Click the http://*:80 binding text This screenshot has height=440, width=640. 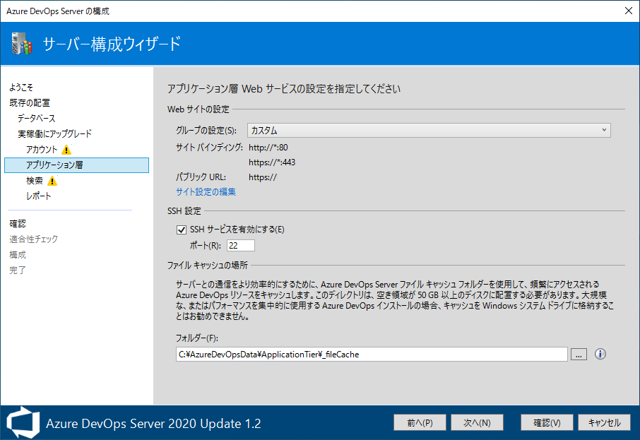[268, 147]
